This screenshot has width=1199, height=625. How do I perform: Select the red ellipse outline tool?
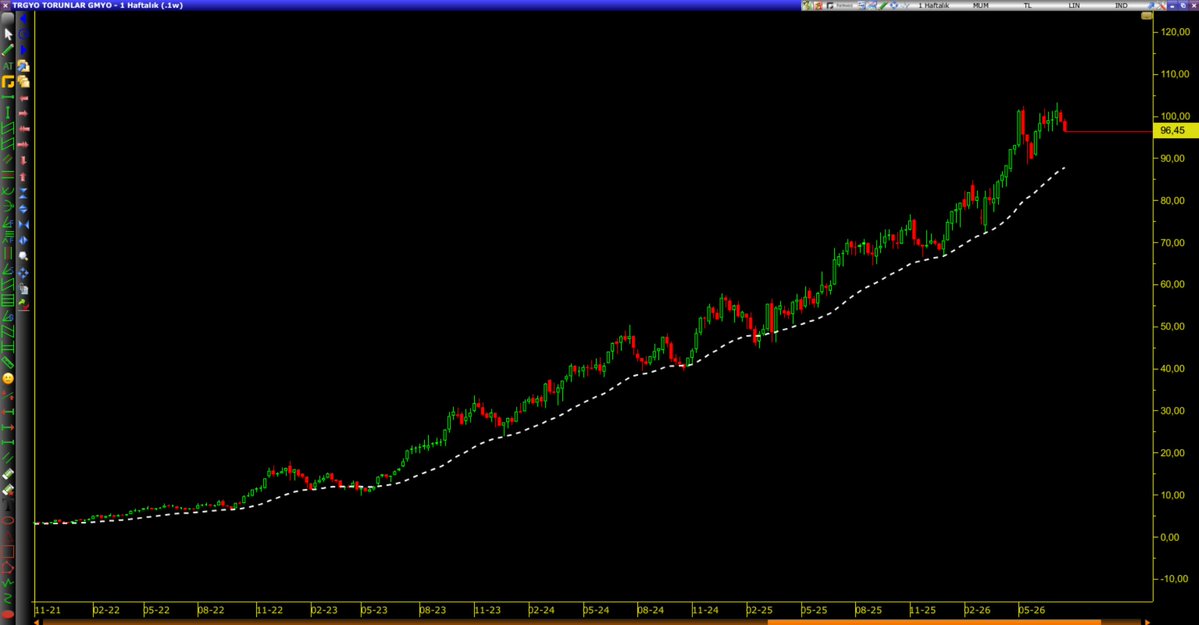(8, 520)
